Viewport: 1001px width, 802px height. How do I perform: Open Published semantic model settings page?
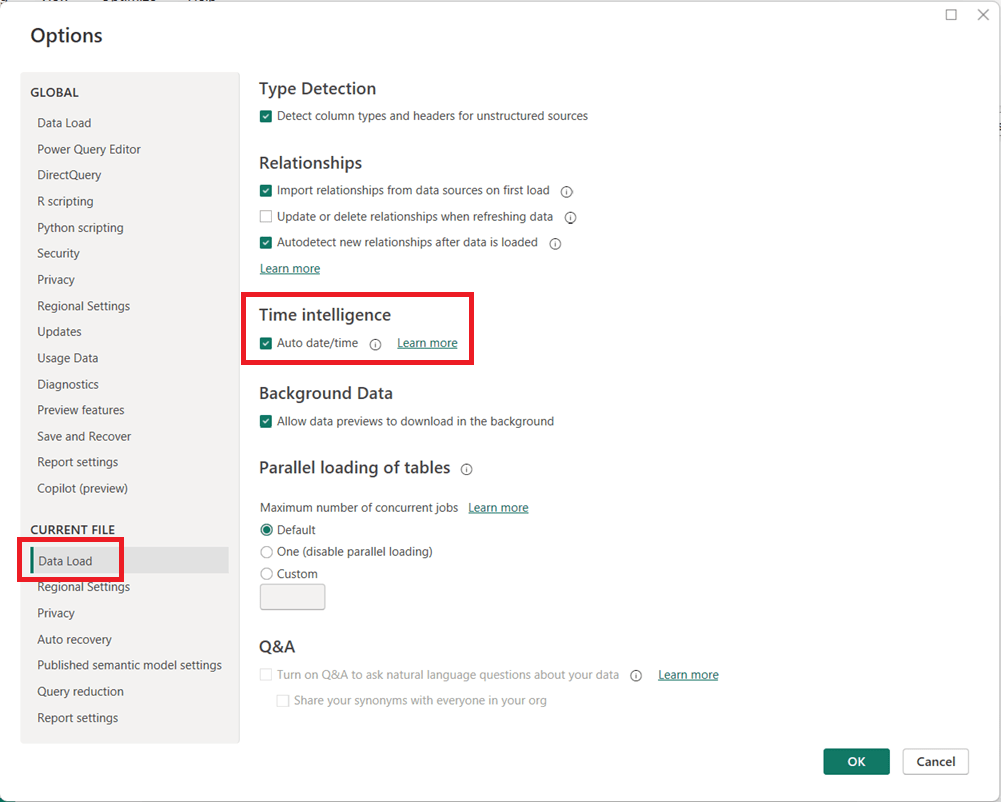click(x=129, y=665)
